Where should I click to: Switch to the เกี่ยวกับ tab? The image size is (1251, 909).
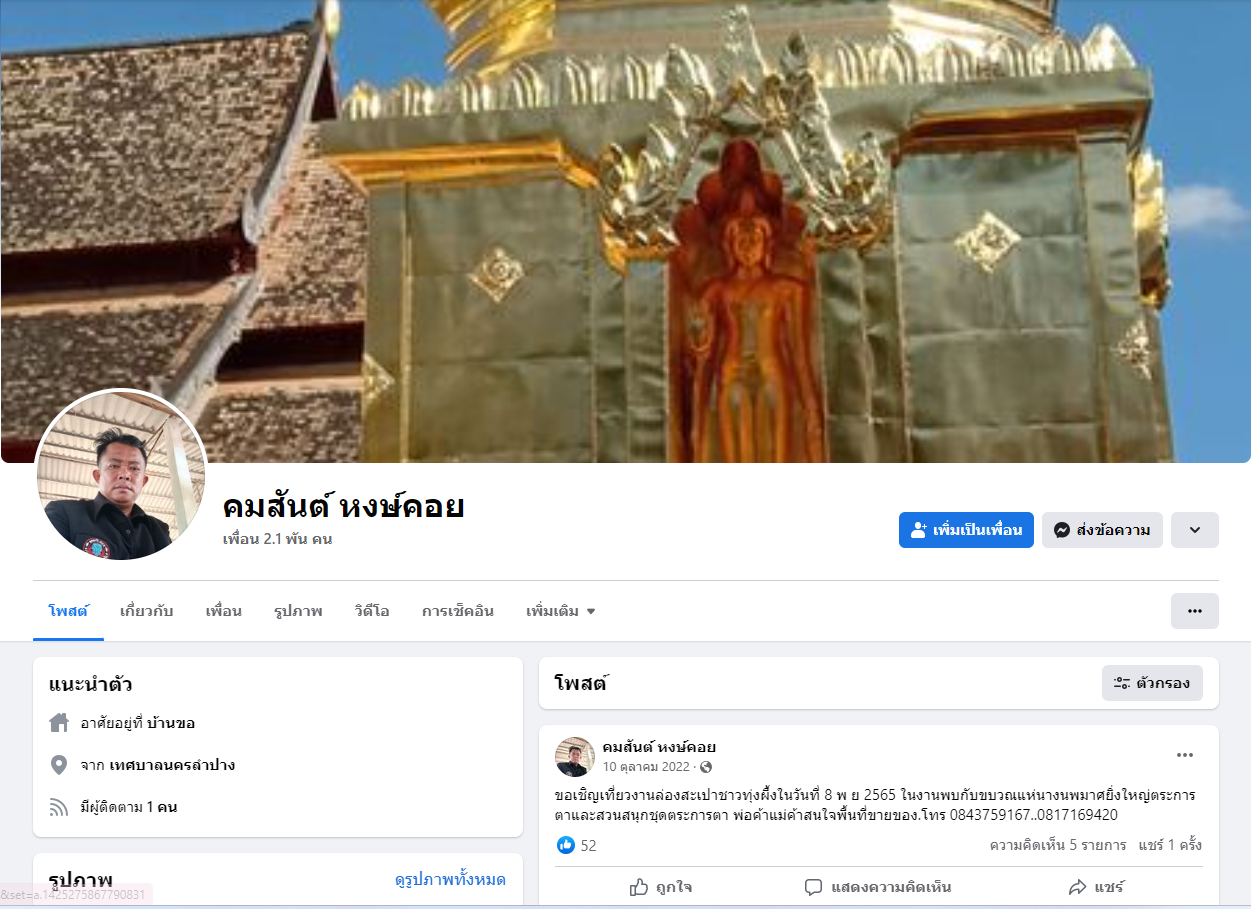(146, 611)
